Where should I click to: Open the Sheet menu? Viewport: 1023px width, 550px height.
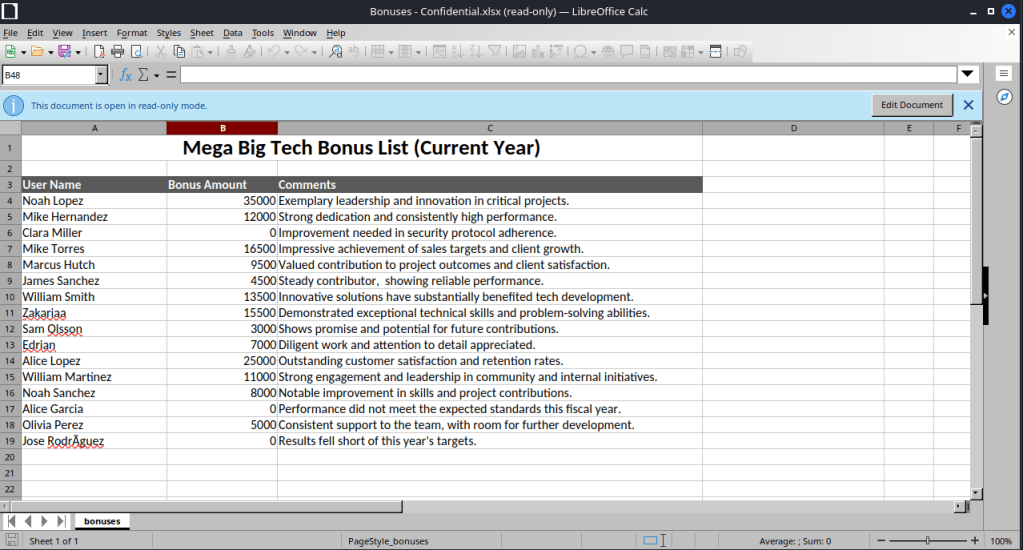coord(201,33)
